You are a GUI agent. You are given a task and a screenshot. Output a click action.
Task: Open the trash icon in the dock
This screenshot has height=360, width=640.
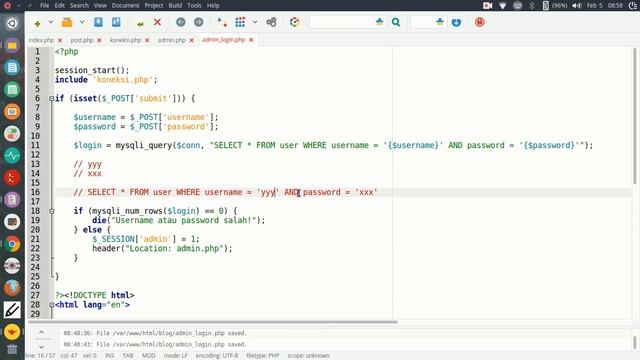pyautogui.click(x=12, y=349)
